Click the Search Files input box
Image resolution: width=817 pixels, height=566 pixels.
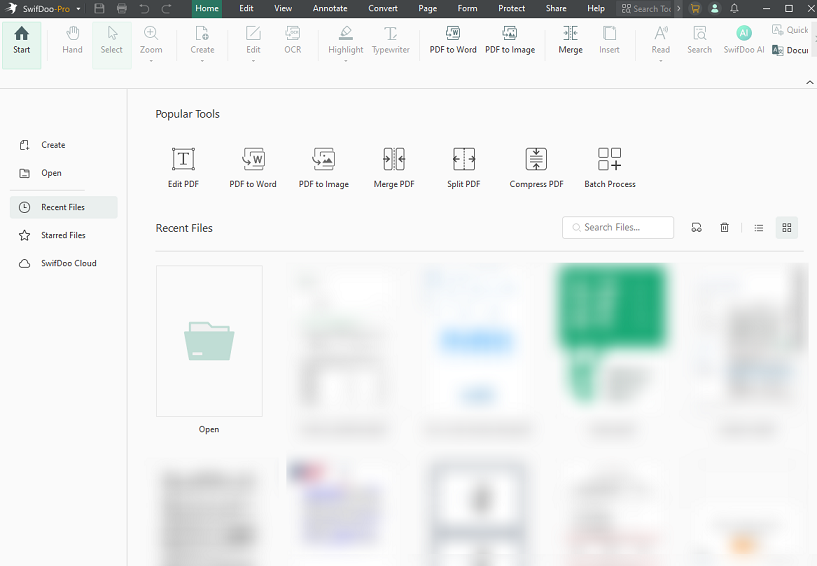click(x=618, y=228)
